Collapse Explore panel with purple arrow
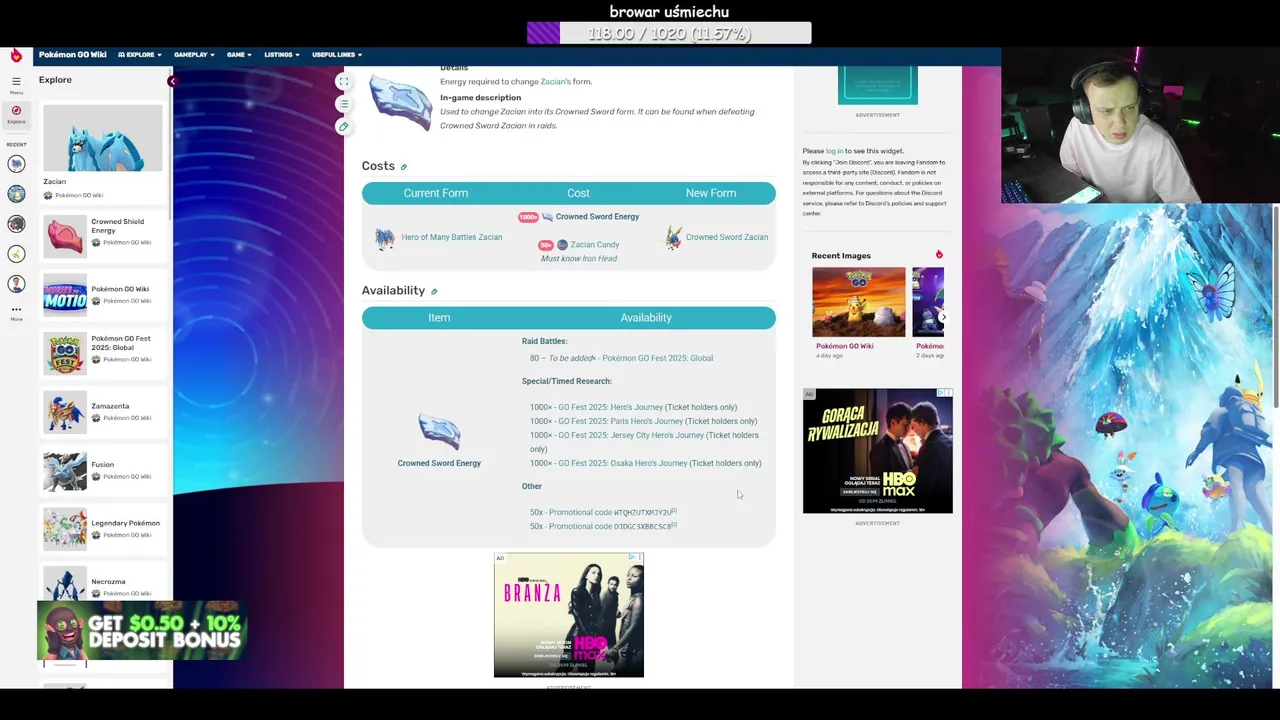 tap(172, 81)
